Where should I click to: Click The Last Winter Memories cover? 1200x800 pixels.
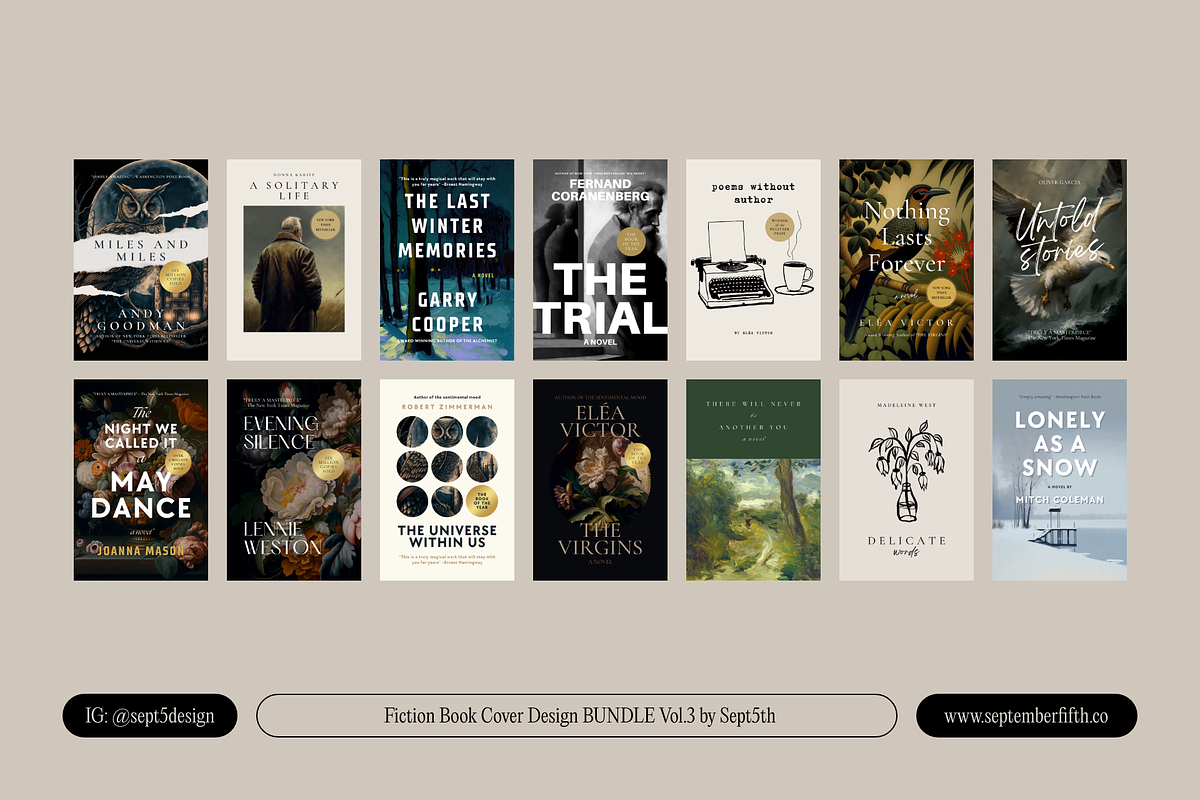(x=447, y=260)
